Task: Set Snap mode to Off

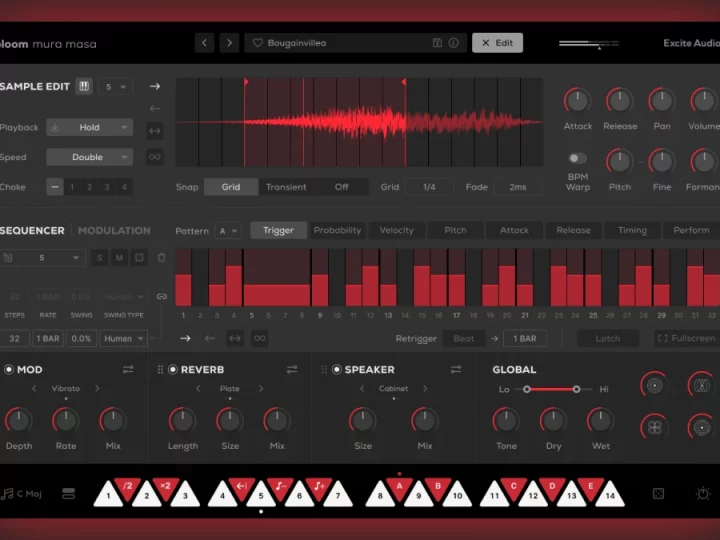Action: click(341, 187)
